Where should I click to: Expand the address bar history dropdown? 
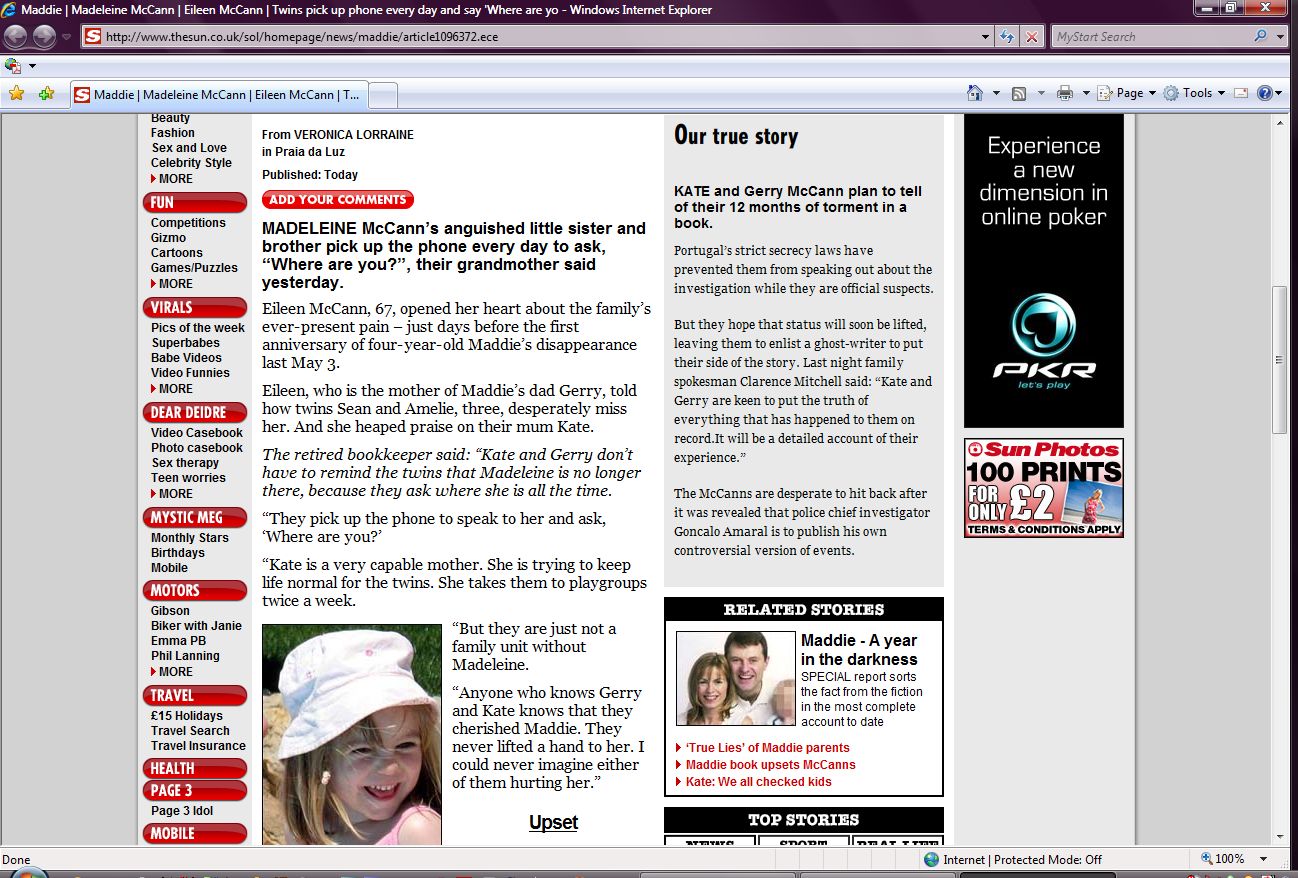point(986,37)
